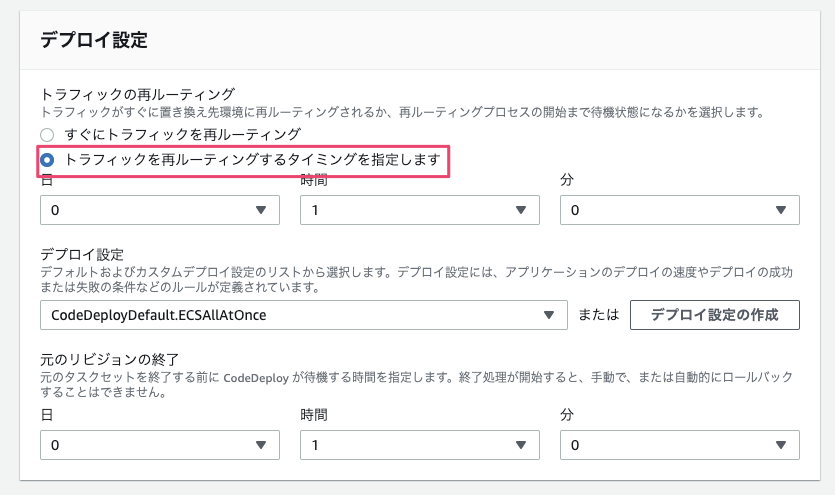Open the 分 dropdown under トラフィックの再ルーティング
The width and height of the screenshot is (835, 495).
pyautogui.click(x=680, y=210)
